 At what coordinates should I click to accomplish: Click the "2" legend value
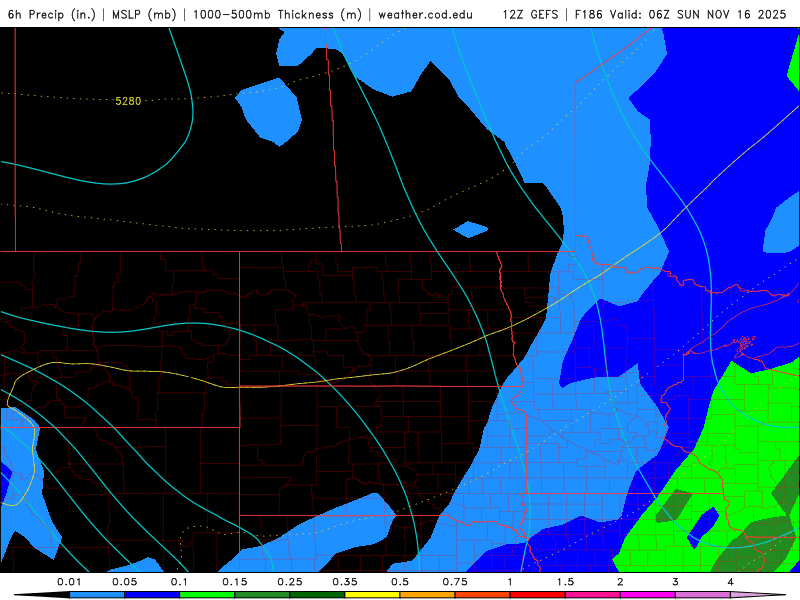[620, 582]
